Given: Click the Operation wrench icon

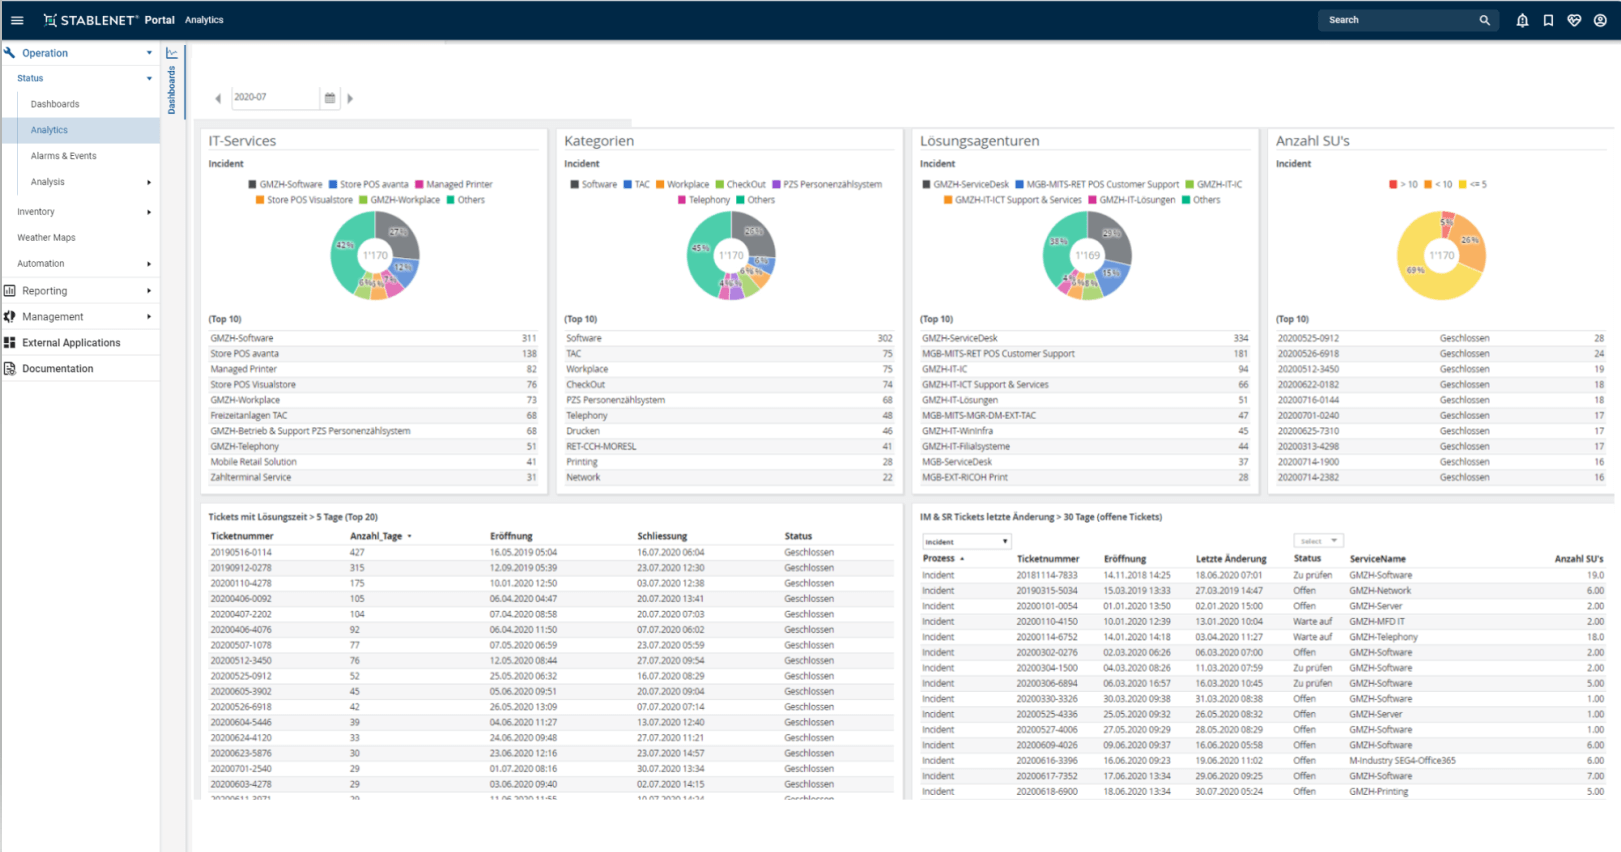Looking at the screenshot, I should [10, 53].
